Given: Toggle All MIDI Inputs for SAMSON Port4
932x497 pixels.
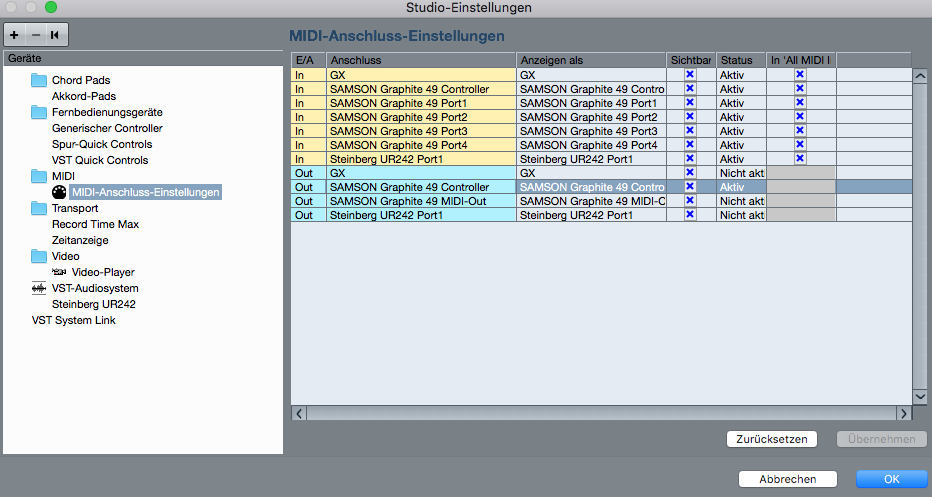Looking at the screenshot, I should coord(800,144).
